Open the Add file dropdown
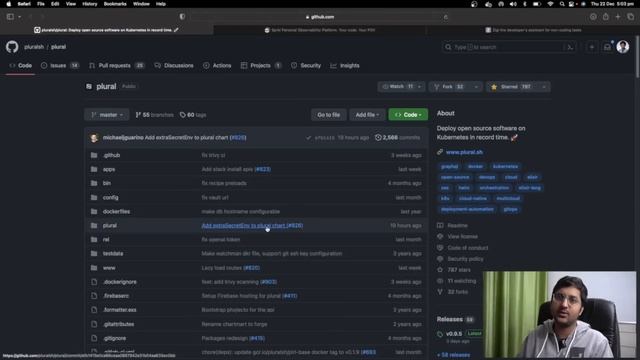640x360 pixels. pos(367,115)
